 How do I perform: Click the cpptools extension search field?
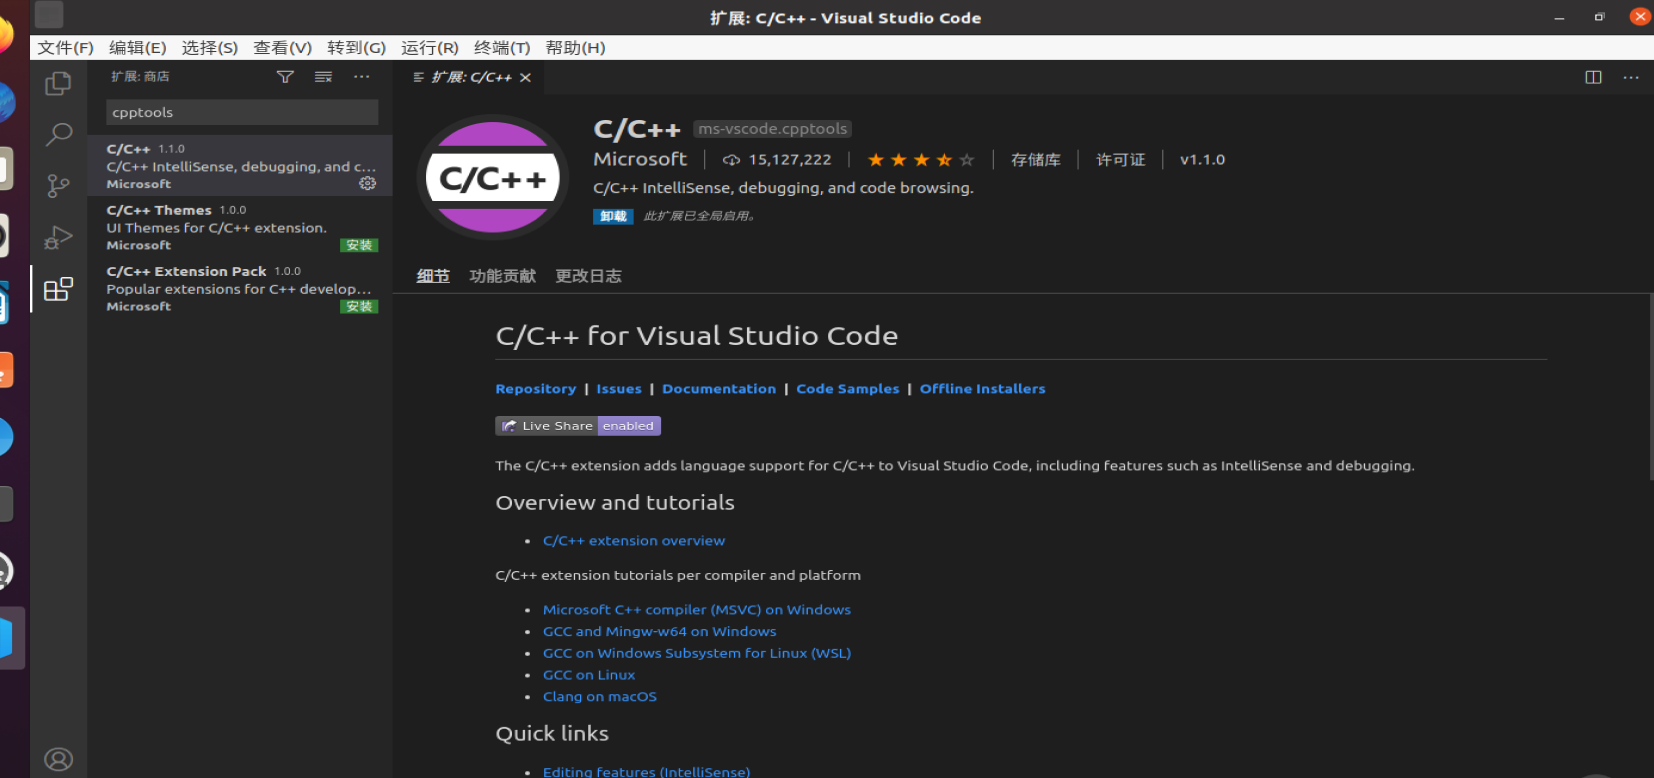click(x=242, y=112)
